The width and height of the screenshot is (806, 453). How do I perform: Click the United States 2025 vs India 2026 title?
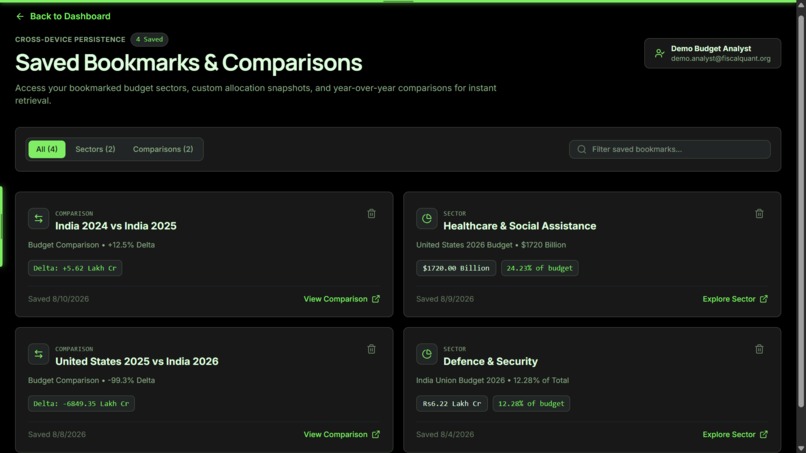[x=137, y=361]
